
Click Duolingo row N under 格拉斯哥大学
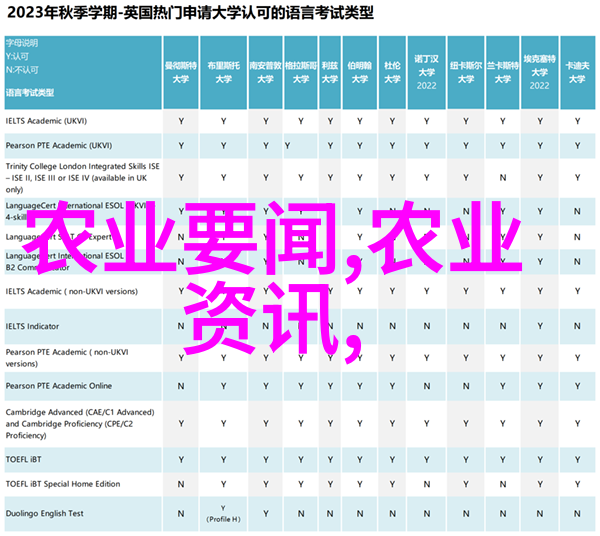(301, 514)
